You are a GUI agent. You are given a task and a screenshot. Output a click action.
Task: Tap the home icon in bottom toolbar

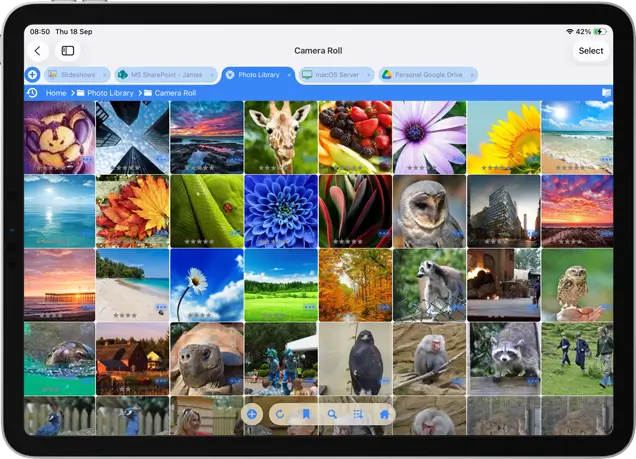(384, 414)
